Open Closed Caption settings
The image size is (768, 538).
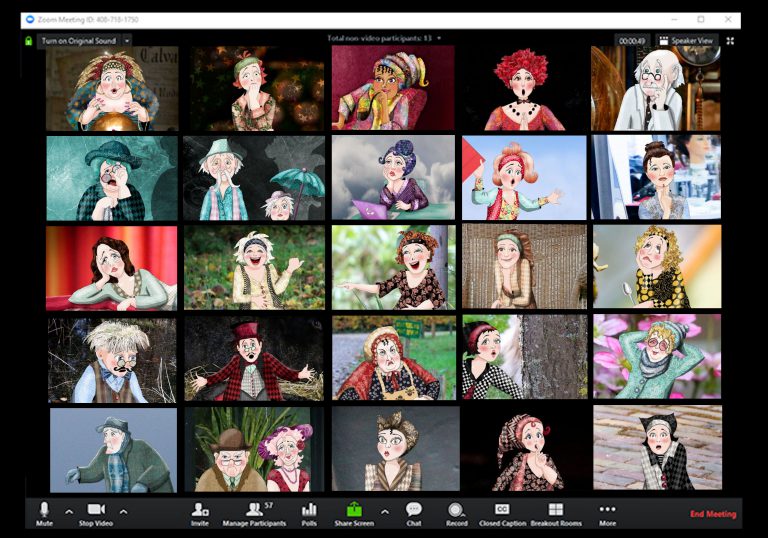(x=503, y=514)
